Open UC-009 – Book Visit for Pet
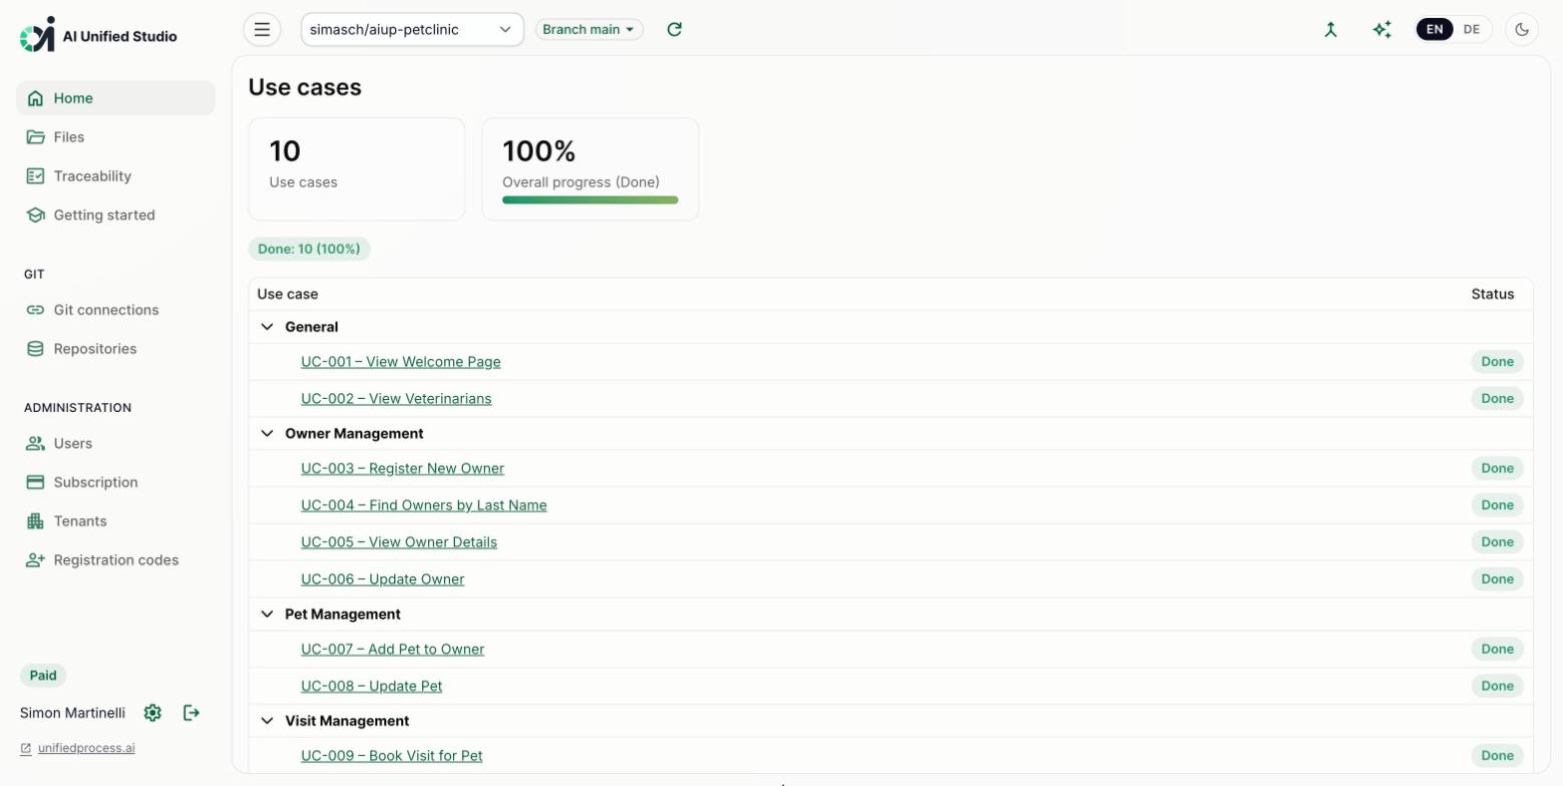 tap(392, 756)
